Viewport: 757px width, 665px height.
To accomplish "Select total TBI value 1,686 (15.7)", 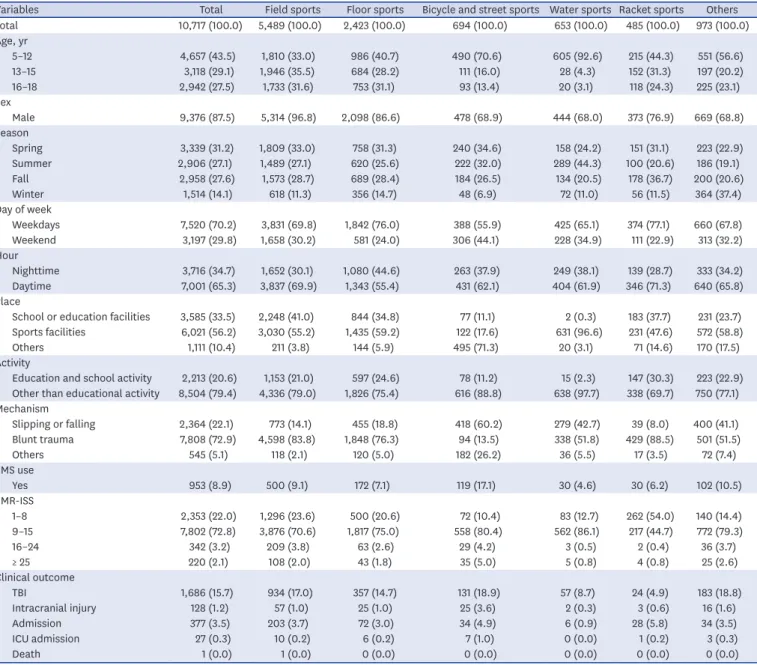I will pyautogui.click(x=207, y=593).
